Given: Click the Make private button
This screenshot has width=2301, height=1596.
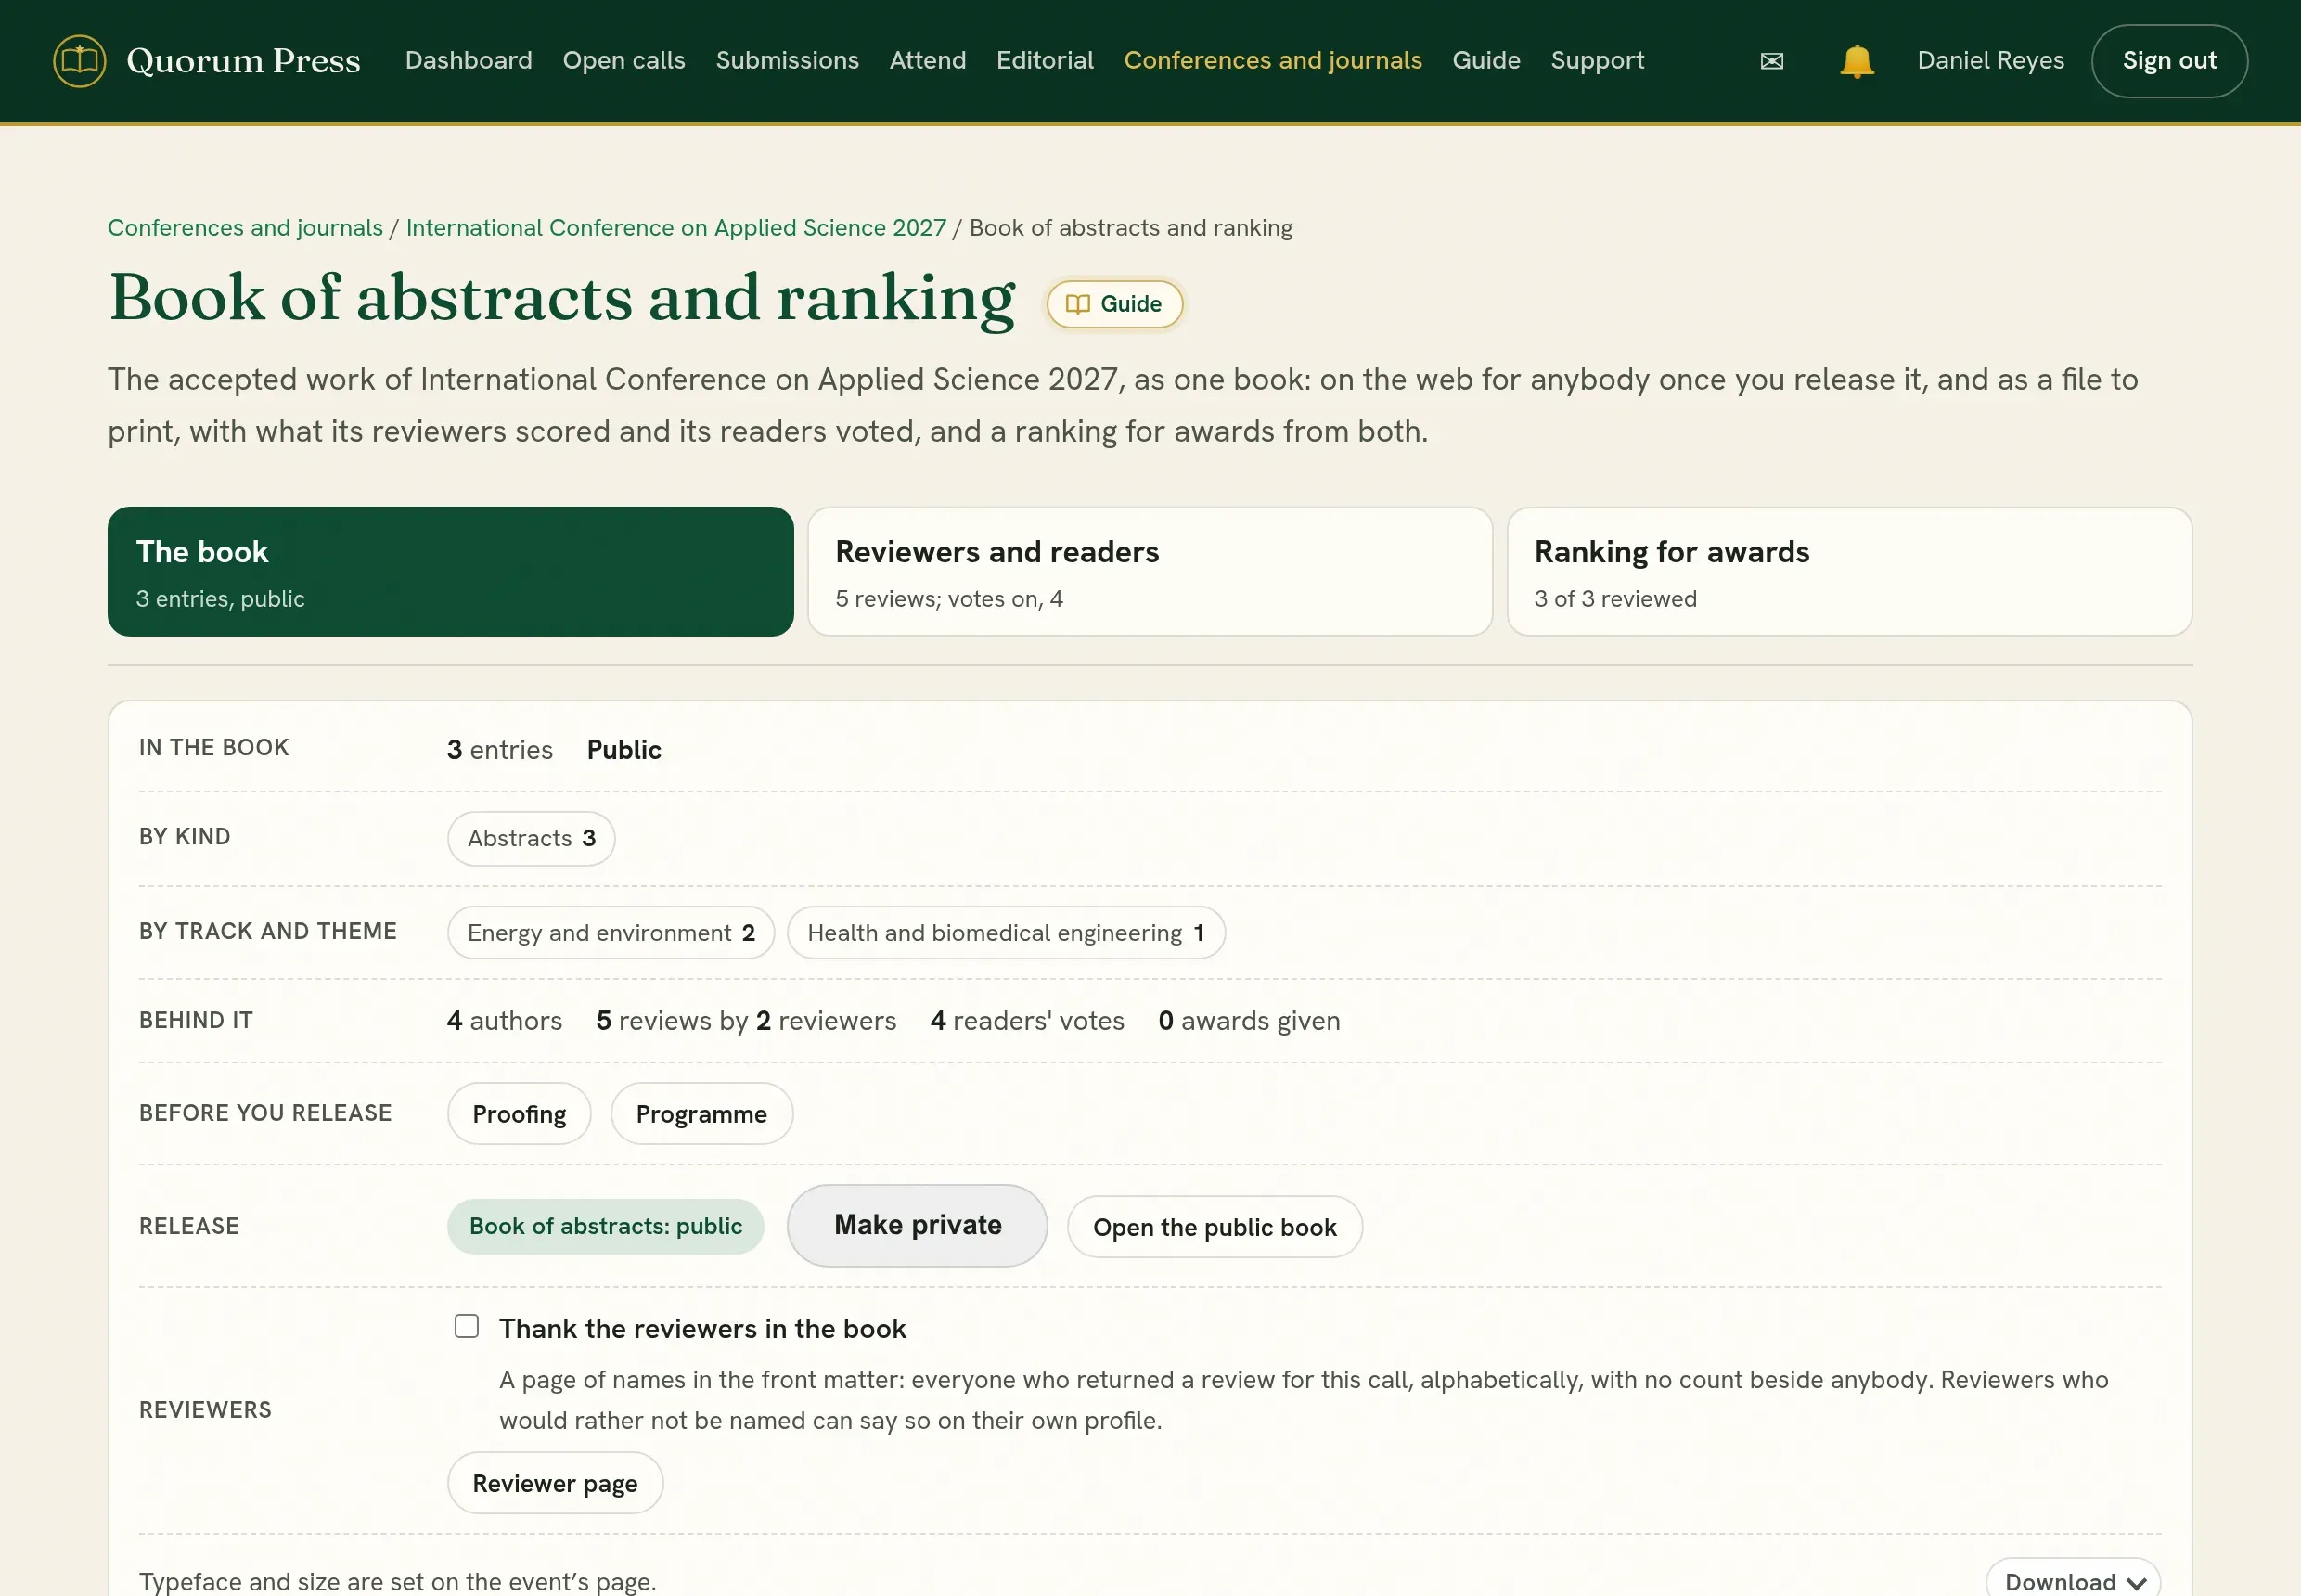Looking at the screenshot, I should point(917,1226).
